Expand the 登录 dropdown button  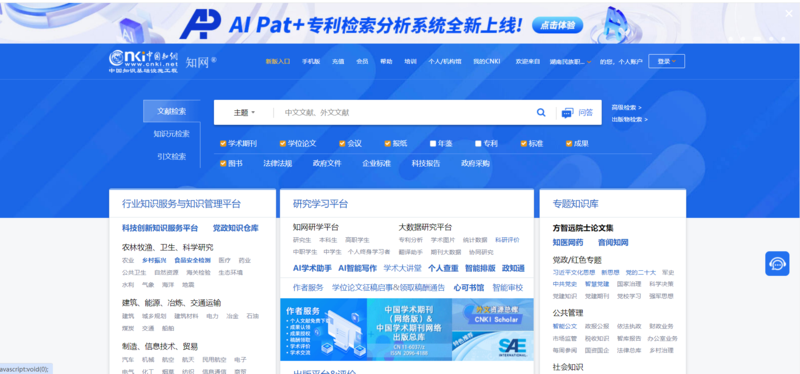tap(666, 61)
